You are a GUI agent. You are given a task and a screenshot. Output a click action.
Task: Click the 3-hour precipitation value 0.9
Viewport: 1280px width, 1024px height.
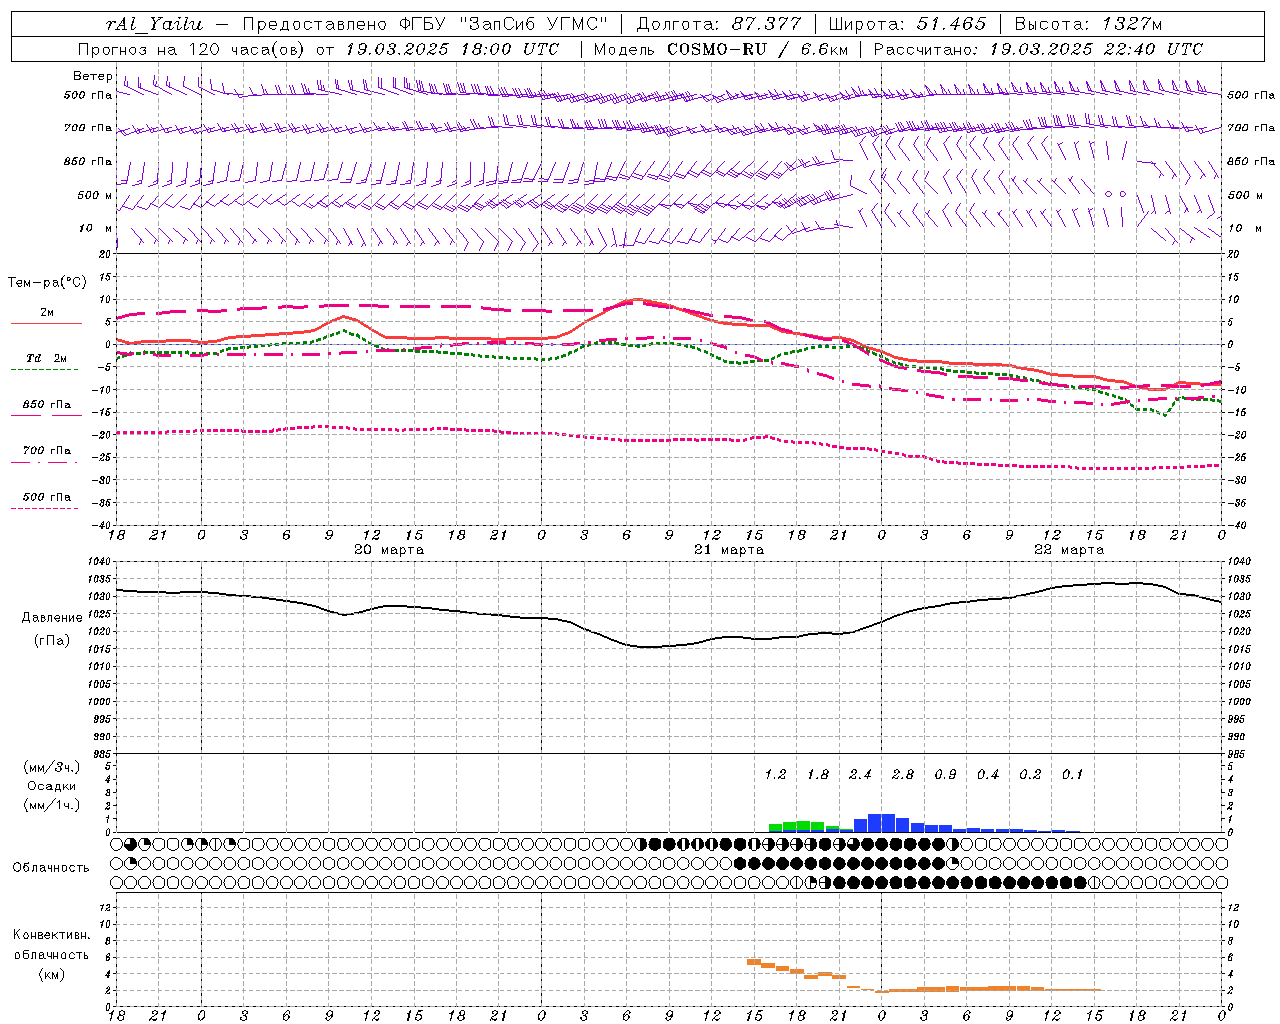point(945,774)
